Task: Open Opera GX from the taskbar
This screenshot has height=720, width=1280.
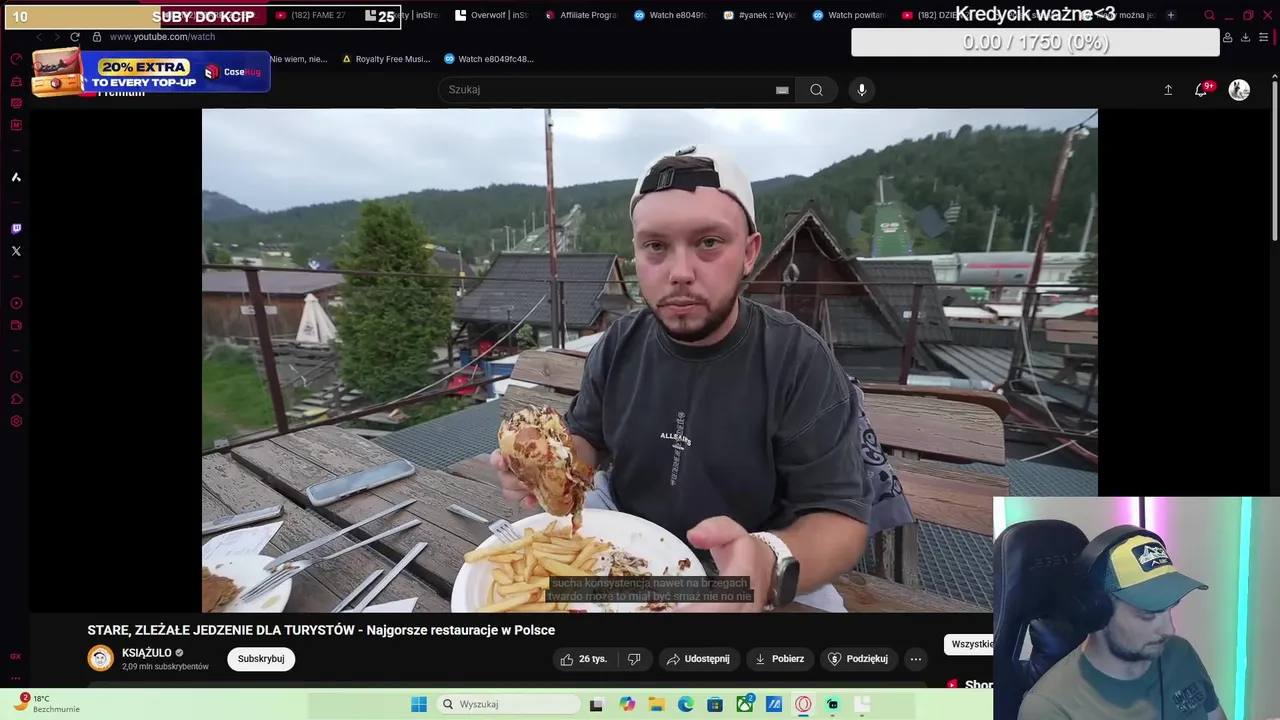Action: (803, 704)
